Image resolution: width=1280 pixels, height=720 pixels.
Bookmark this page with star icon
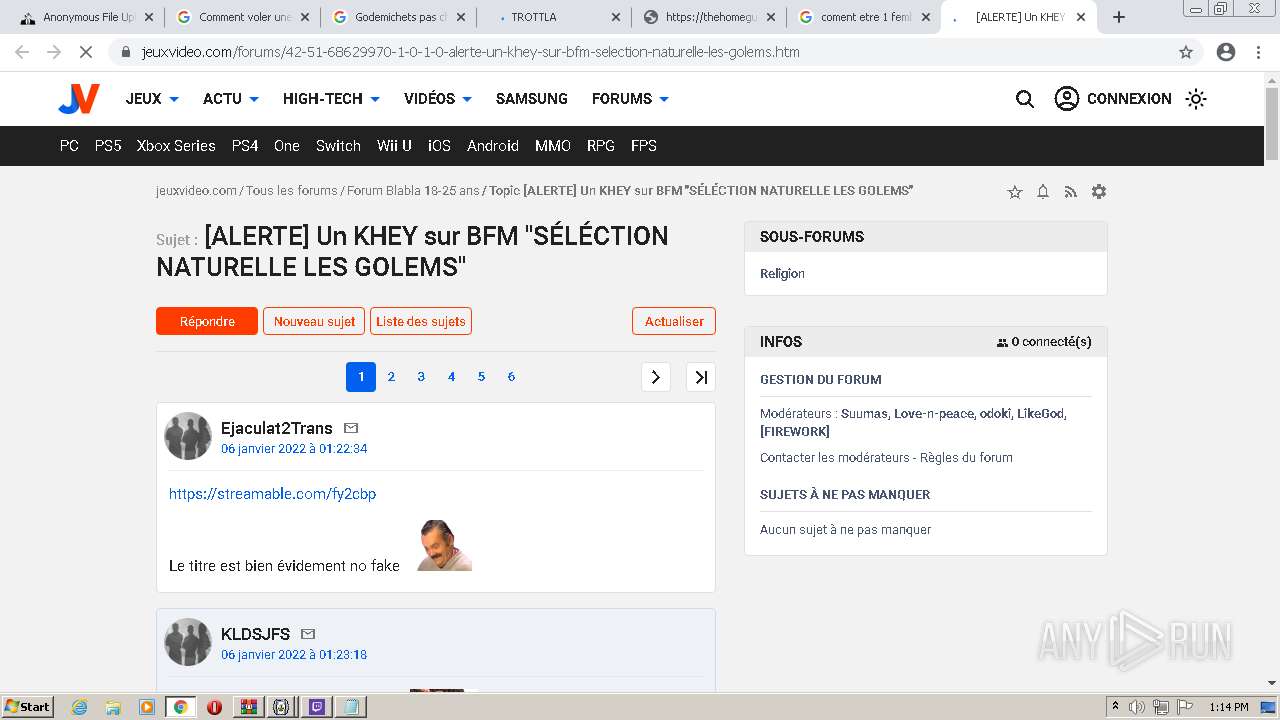tap(1186, 52)
